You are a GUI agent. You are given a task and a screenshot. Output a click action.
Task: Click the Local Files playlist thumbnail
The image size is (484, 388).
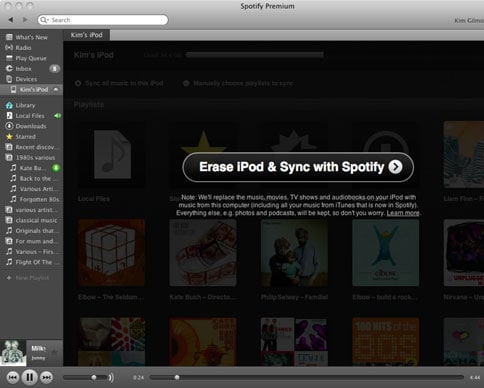[112, 154]
